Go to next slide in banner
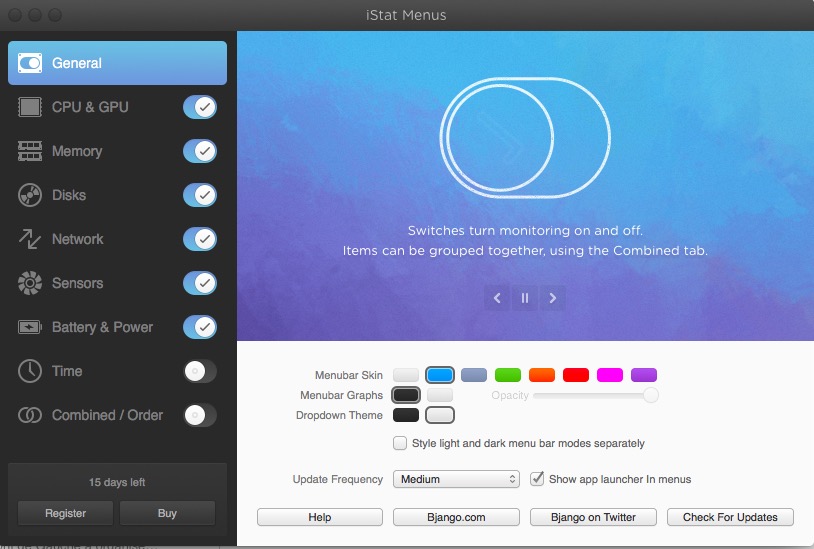Image resolution: width=814 pixels, height=549 pixels. tap(552, 297)
